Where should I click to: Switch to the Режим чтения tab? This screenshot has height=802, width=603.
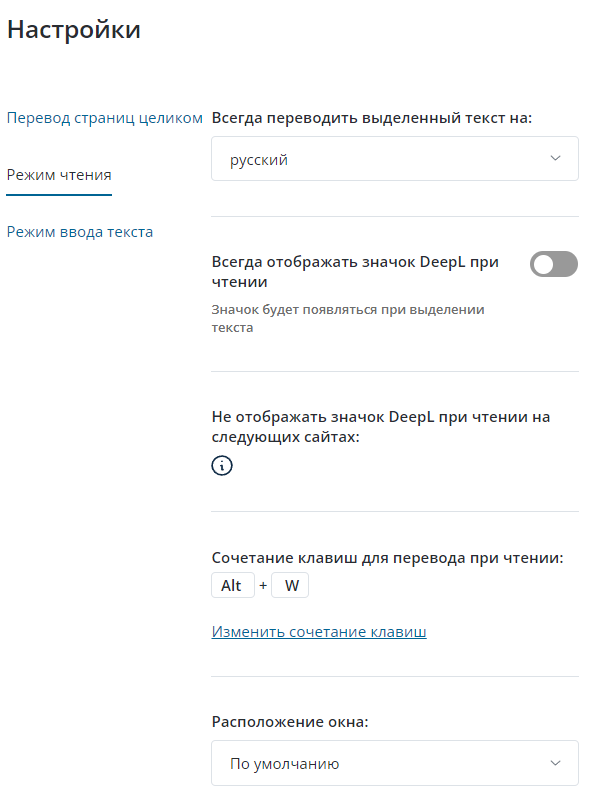[x=59, y=175]
